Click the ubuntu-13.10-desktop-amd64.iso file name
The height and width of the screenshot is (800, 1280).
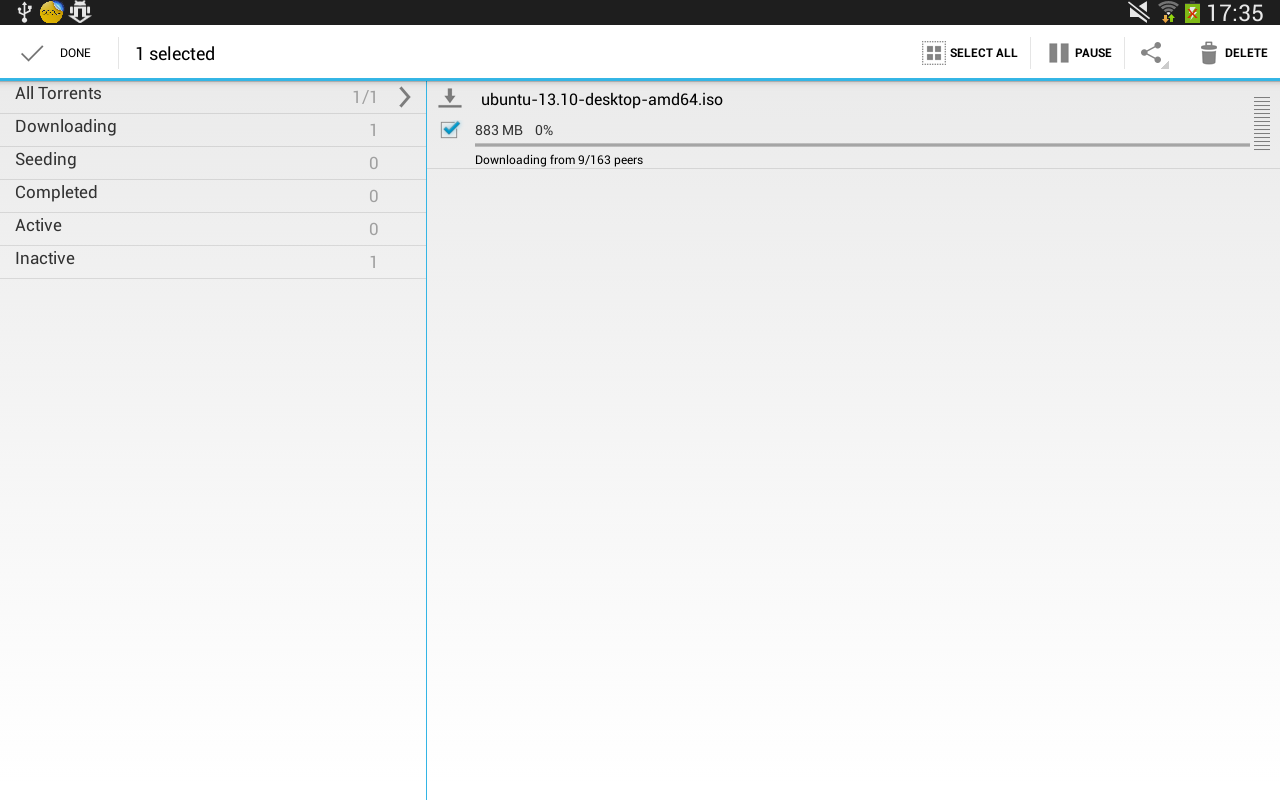pyautogui.click(x=602, y=99)
